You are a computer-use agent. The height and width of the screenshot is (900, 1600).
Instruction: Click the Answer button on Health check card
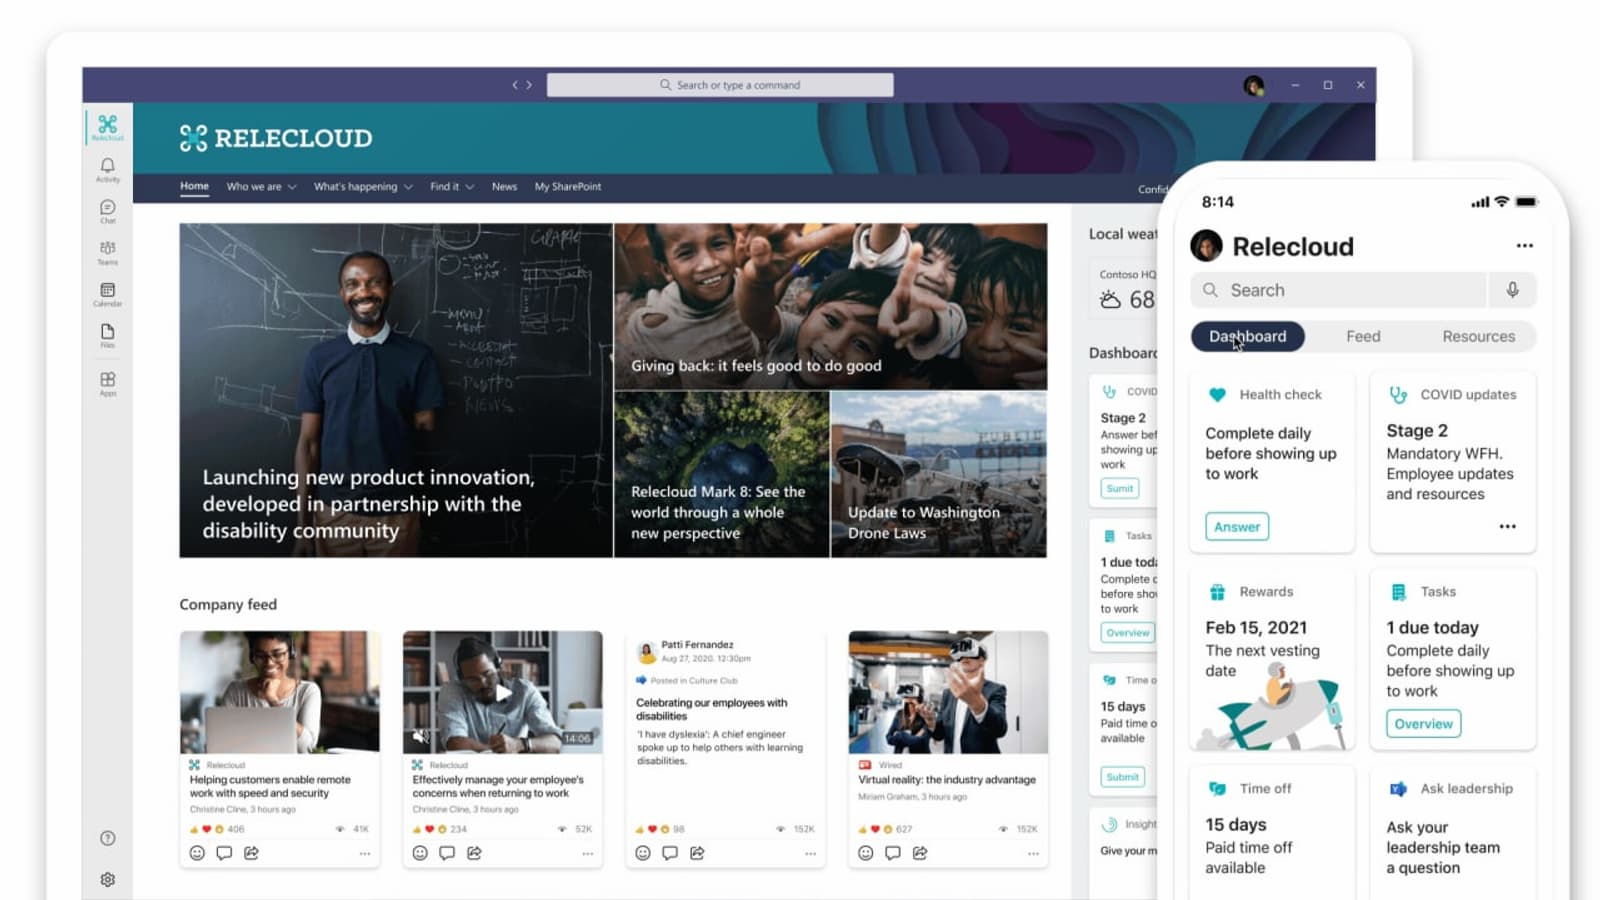(x=1237, y=527)
